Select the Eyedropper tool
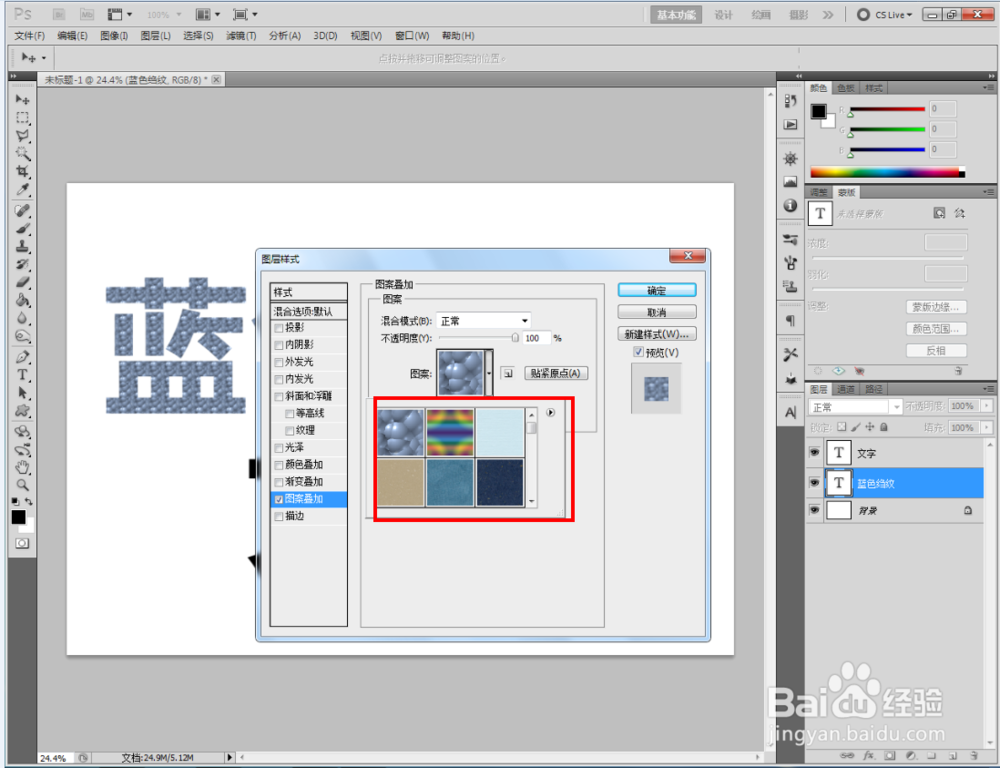This screenshot has width=1000, height=768. (22, 189)
